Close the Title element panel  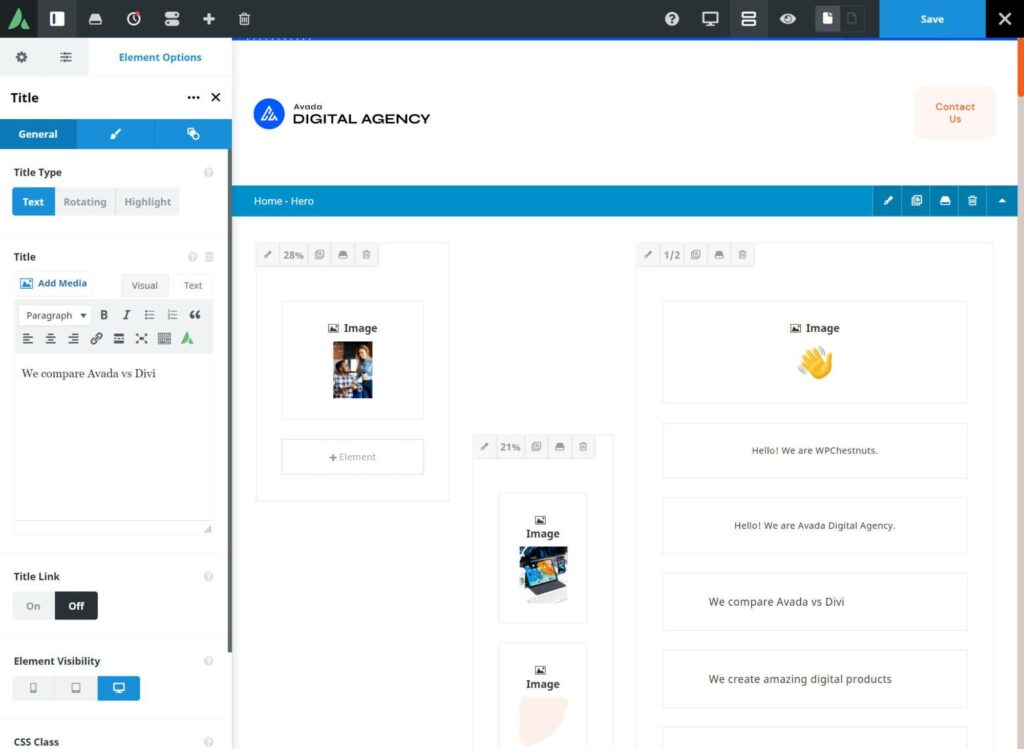coord(216,97)
